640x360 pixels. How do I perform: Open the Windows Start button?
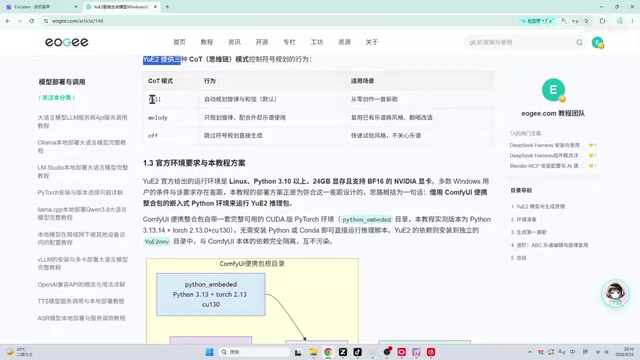tap(209, 352)
